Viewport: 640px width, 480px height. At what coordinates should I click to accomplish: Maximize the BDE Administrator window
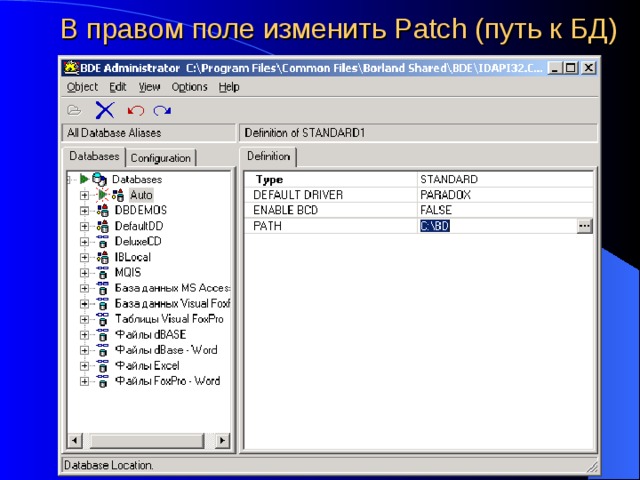(x=571, y=68)
